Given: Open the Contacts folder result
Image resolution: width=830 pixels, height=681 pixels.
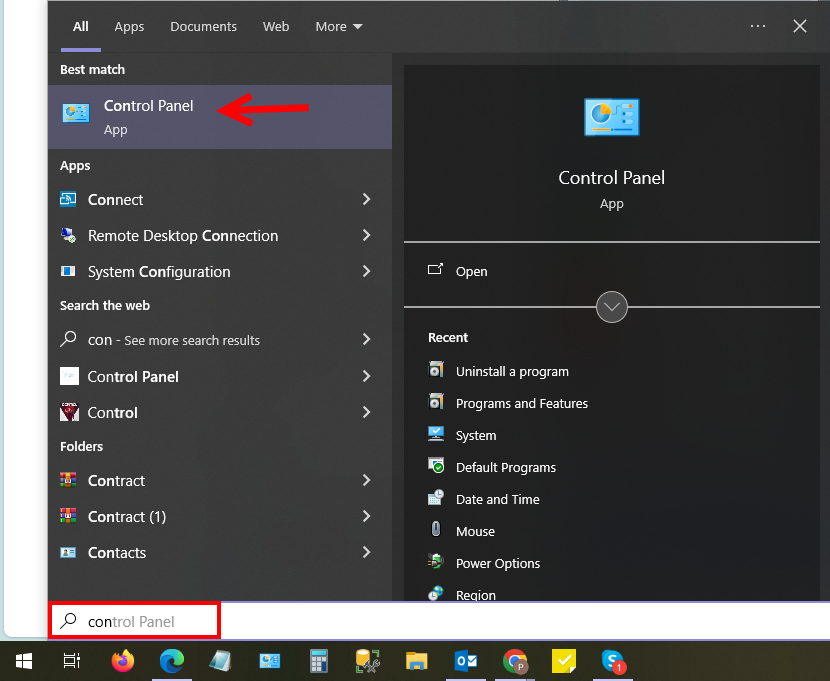Looking at the screenshot, I should 220,552.
